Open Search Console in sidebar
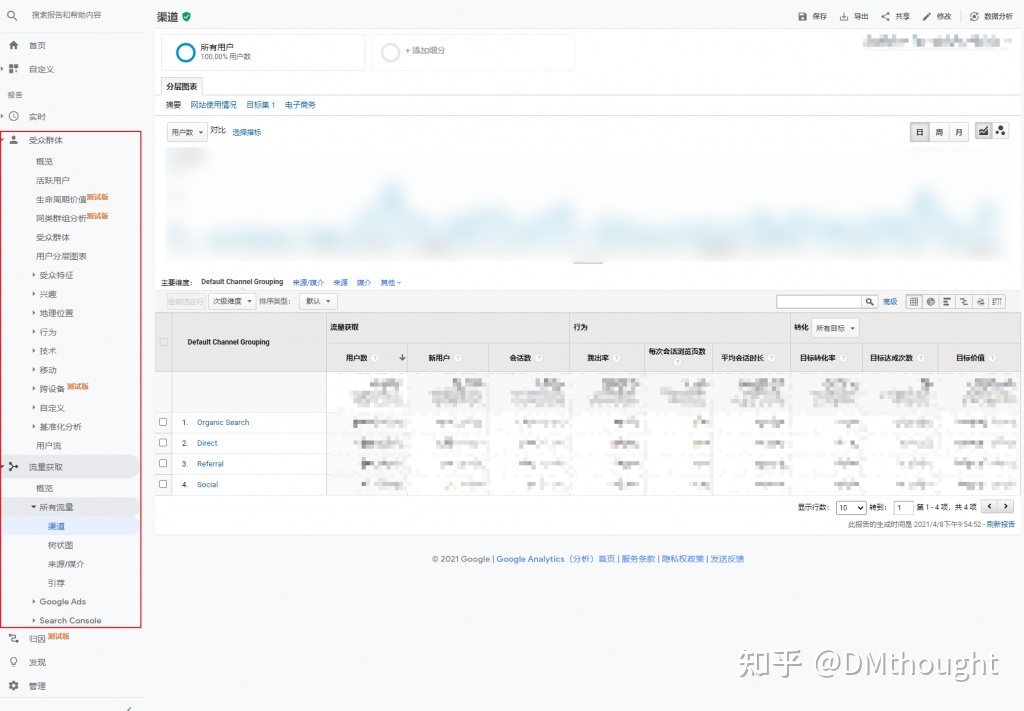Image resolution: width=1024 pixels, height=711 pixels. [71, 620]
